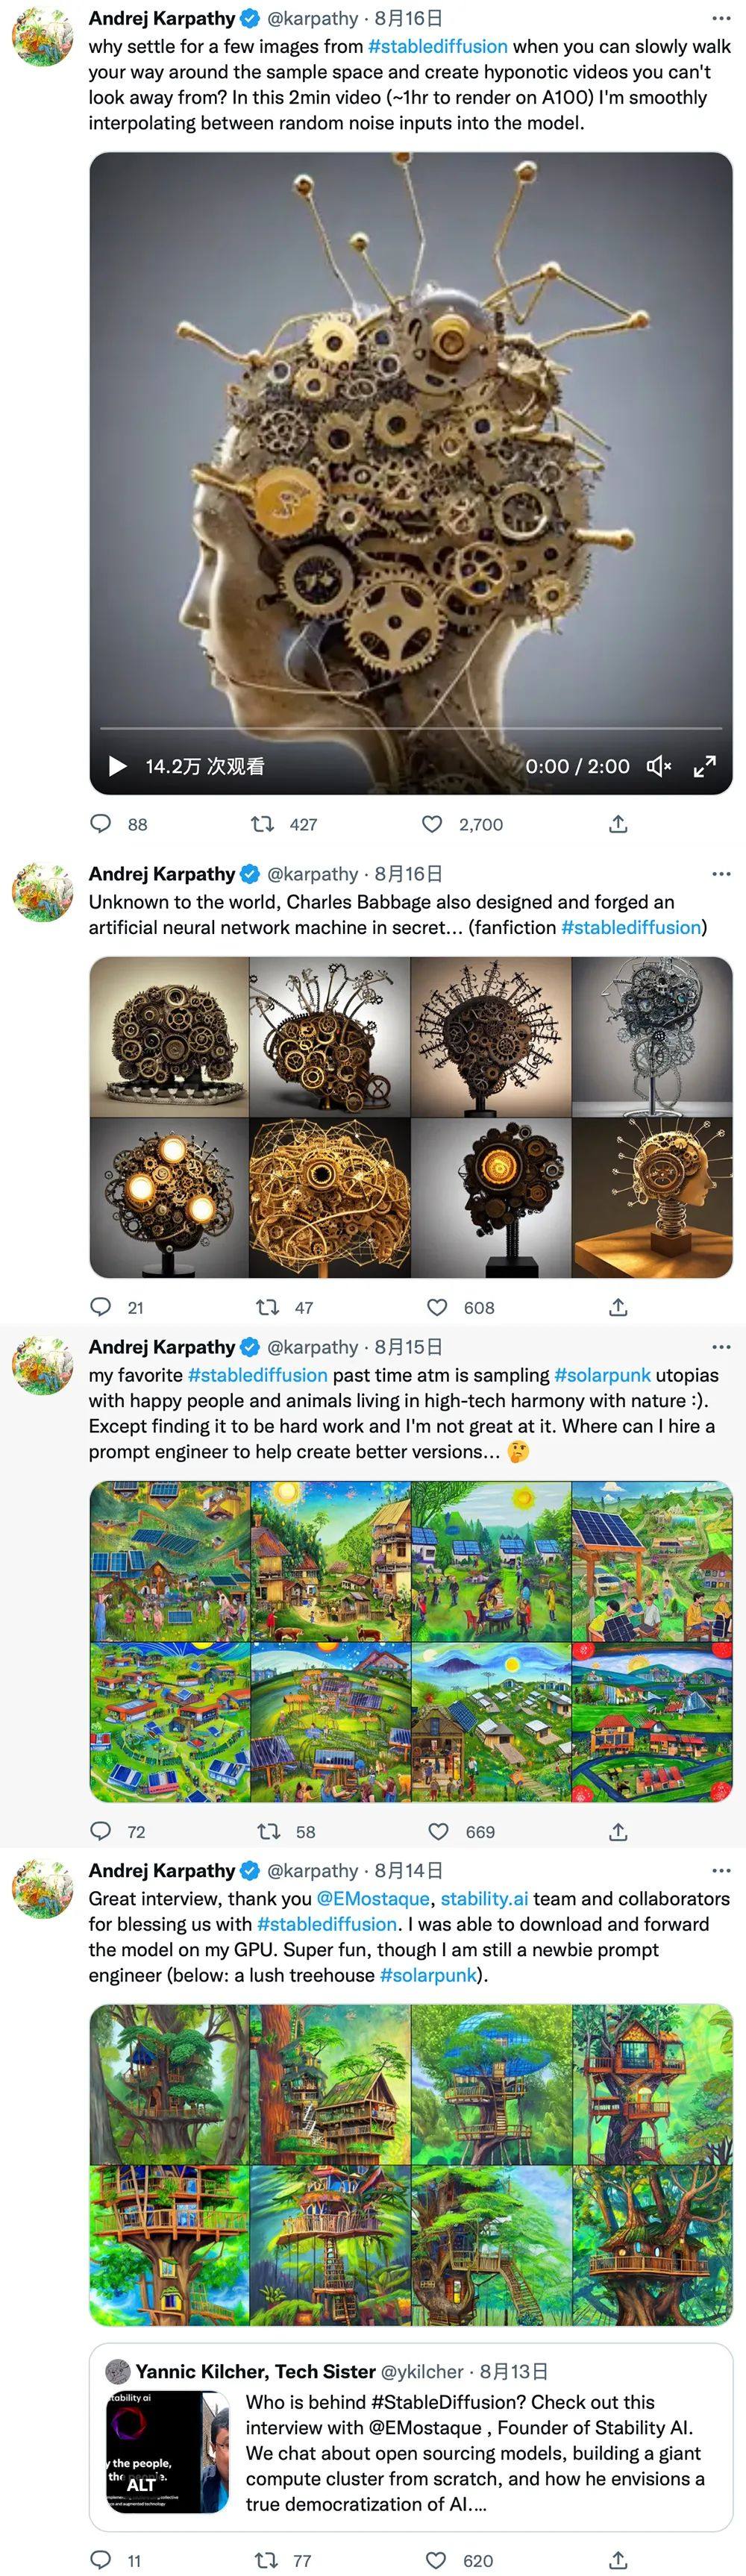746x2576 pixels.
Task: Reply to the treehouse tweet with 11 replies
Action: (101, 2559)
